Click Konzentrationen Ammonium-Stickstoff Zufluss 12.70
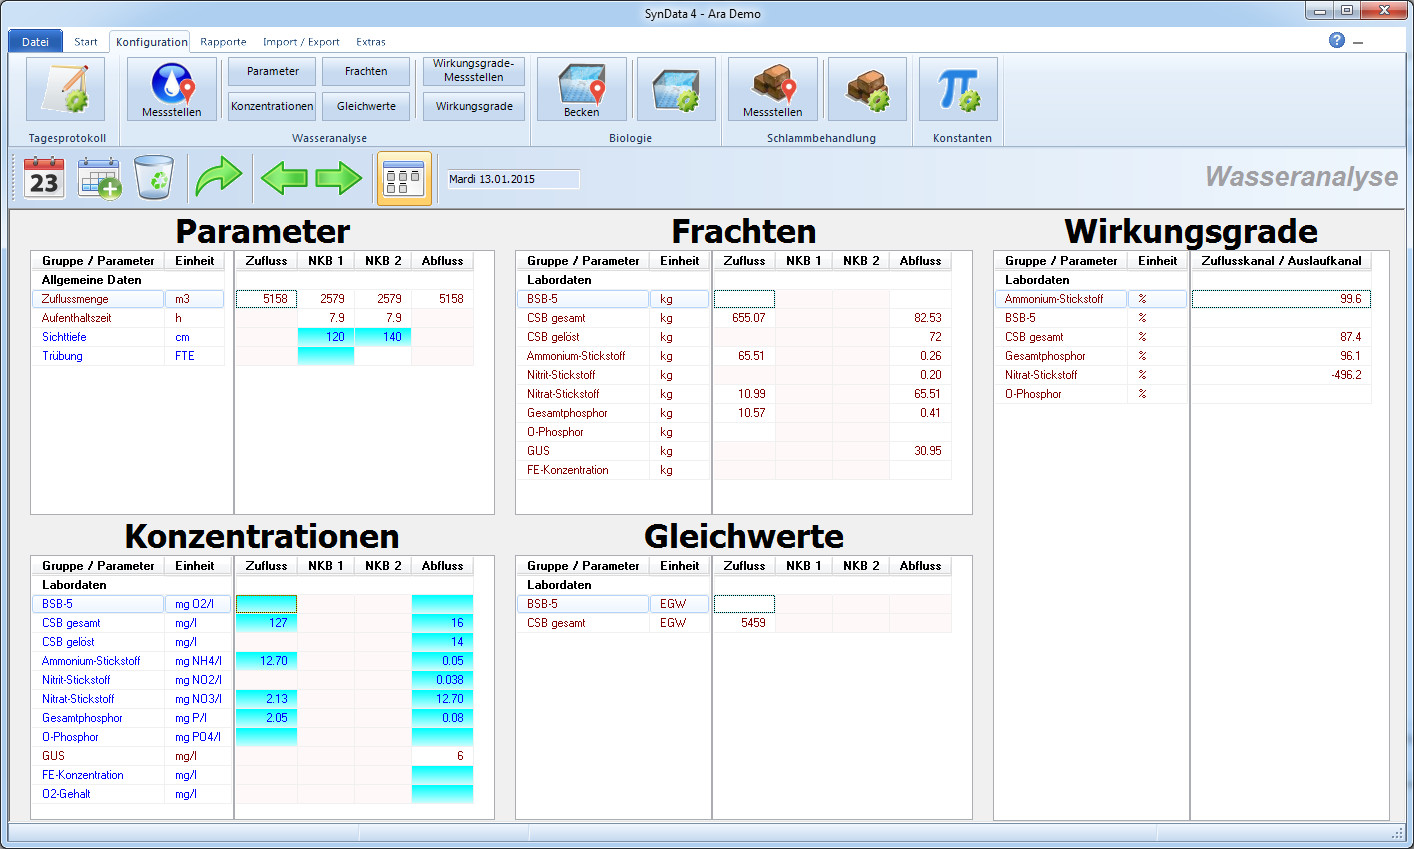The image size is (1414, 849). pos(266,661)
